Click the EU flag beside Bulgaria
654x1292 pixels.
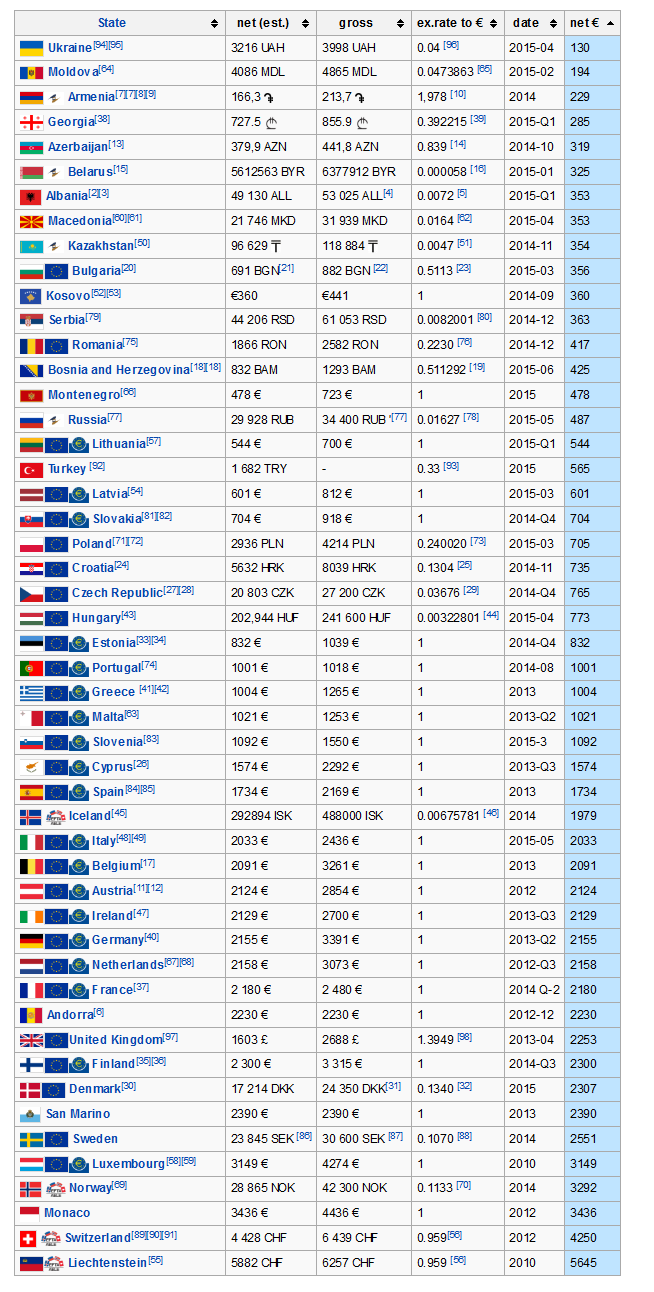pos(56,271)
